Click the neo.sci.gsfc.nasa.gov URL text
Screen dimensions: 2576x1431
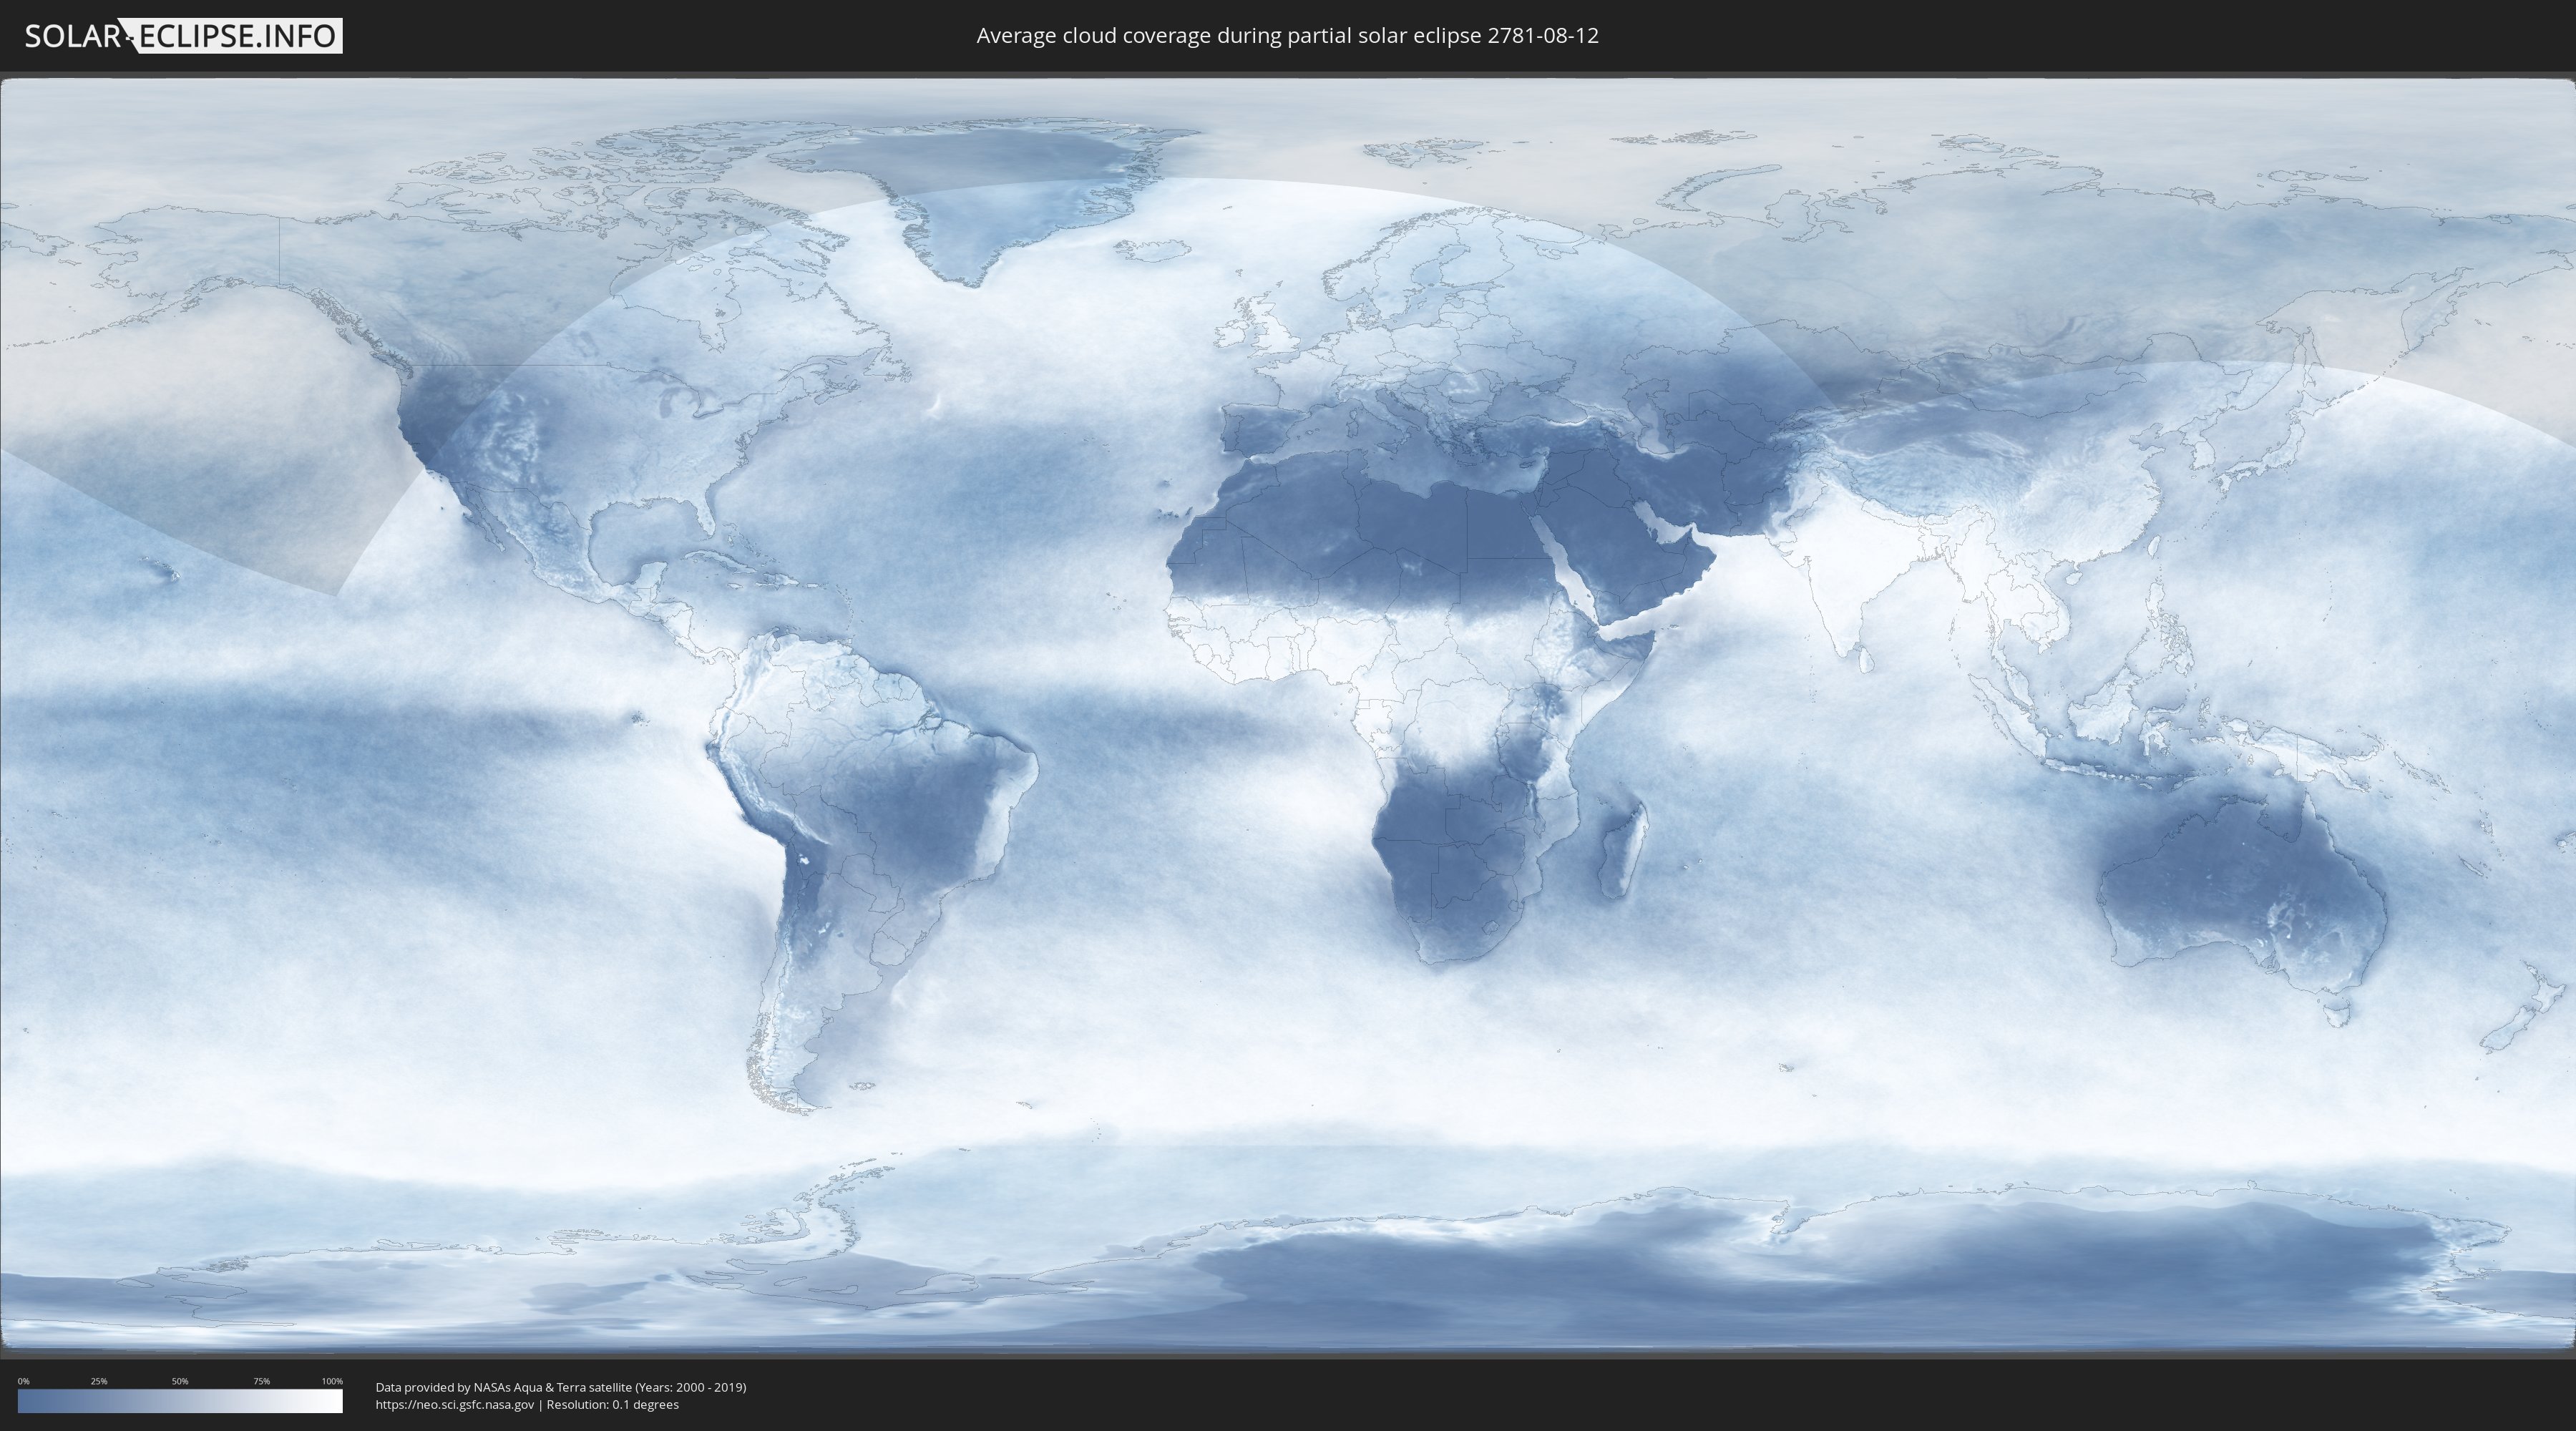455,1405
